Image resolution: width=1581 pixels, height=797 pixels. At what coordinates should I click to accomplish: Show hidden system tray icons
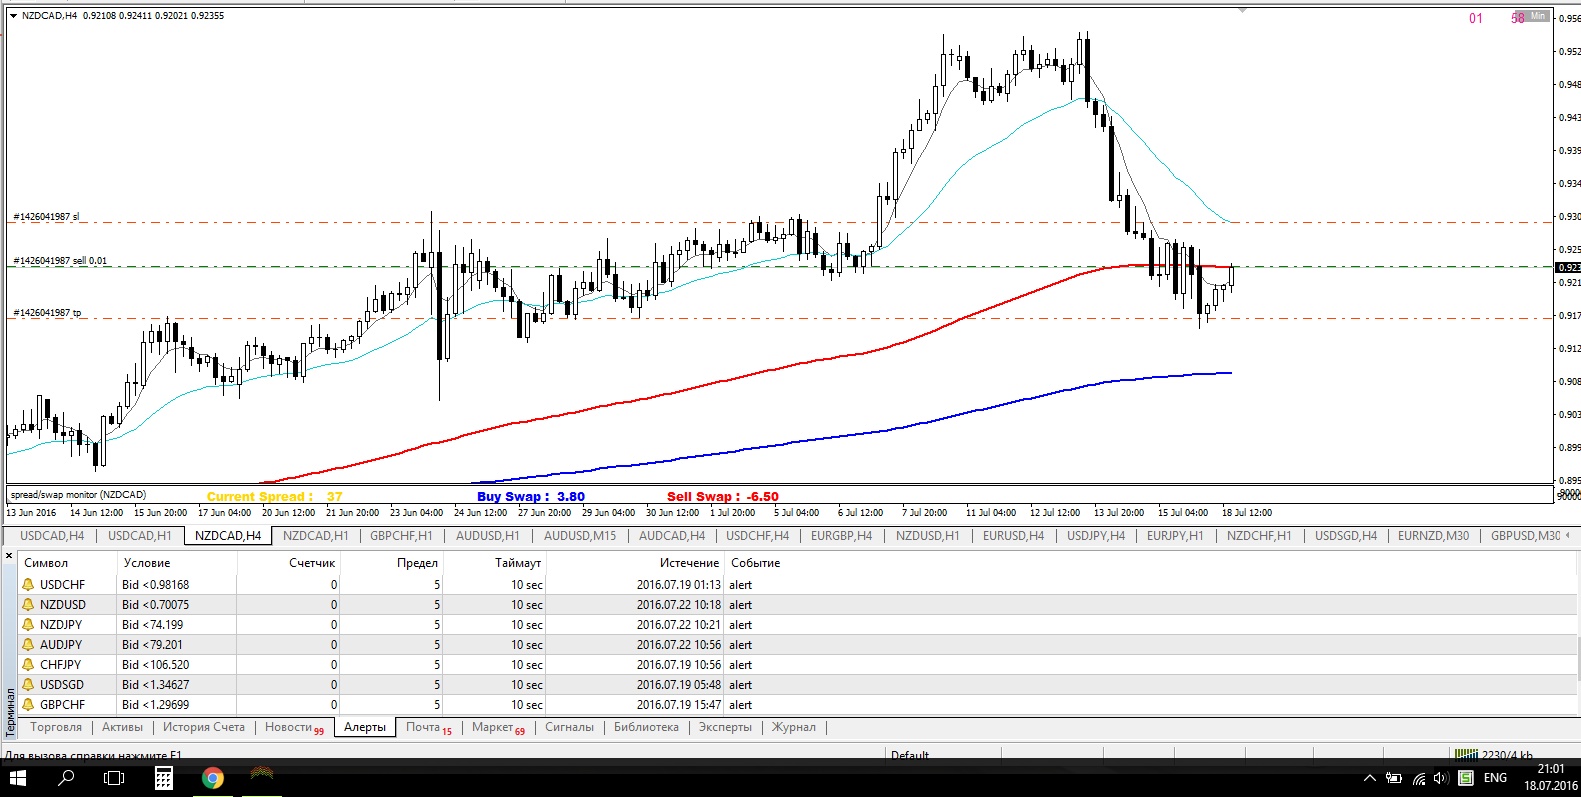1369,778
